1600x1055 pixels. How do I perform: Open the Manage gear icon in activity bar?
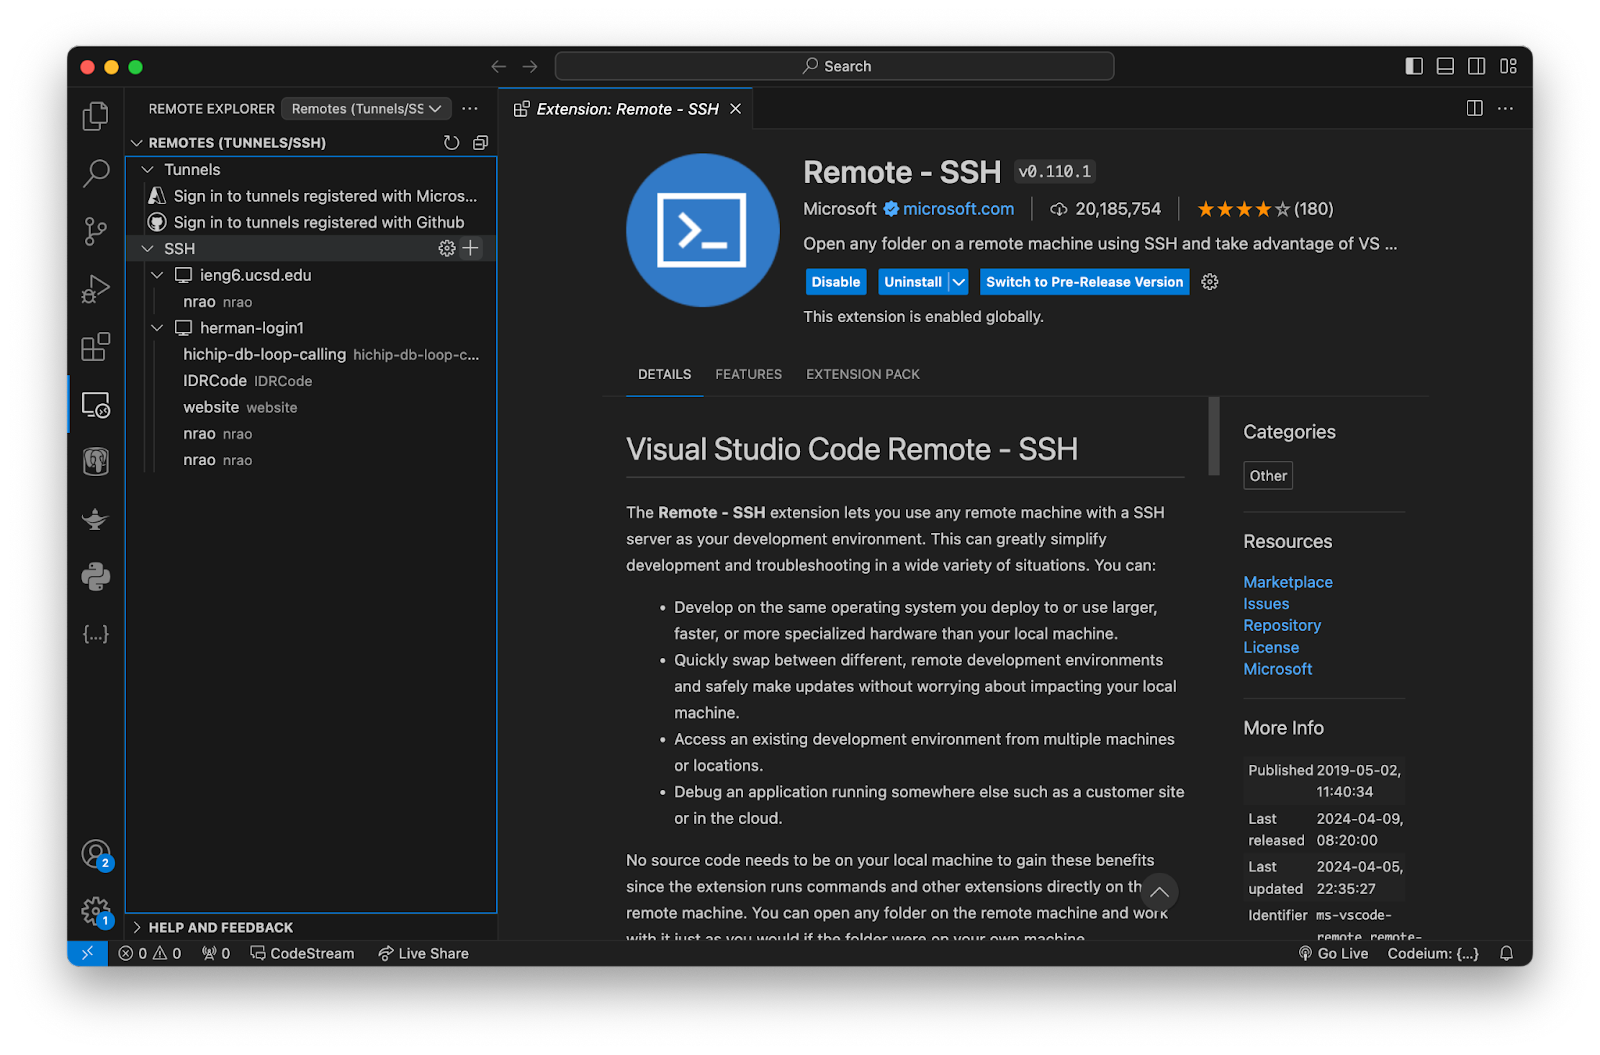point(96,911)
